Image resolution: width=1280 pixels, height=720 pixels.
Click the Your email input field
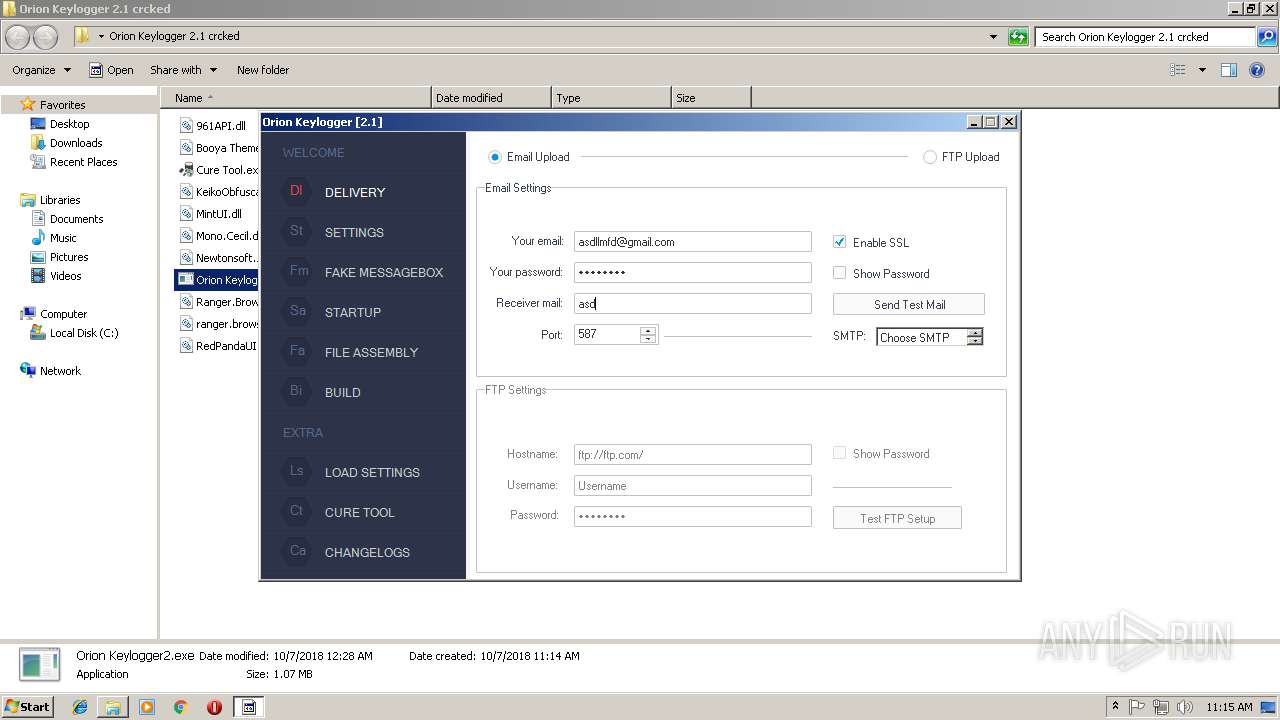(x=693, y=242)
